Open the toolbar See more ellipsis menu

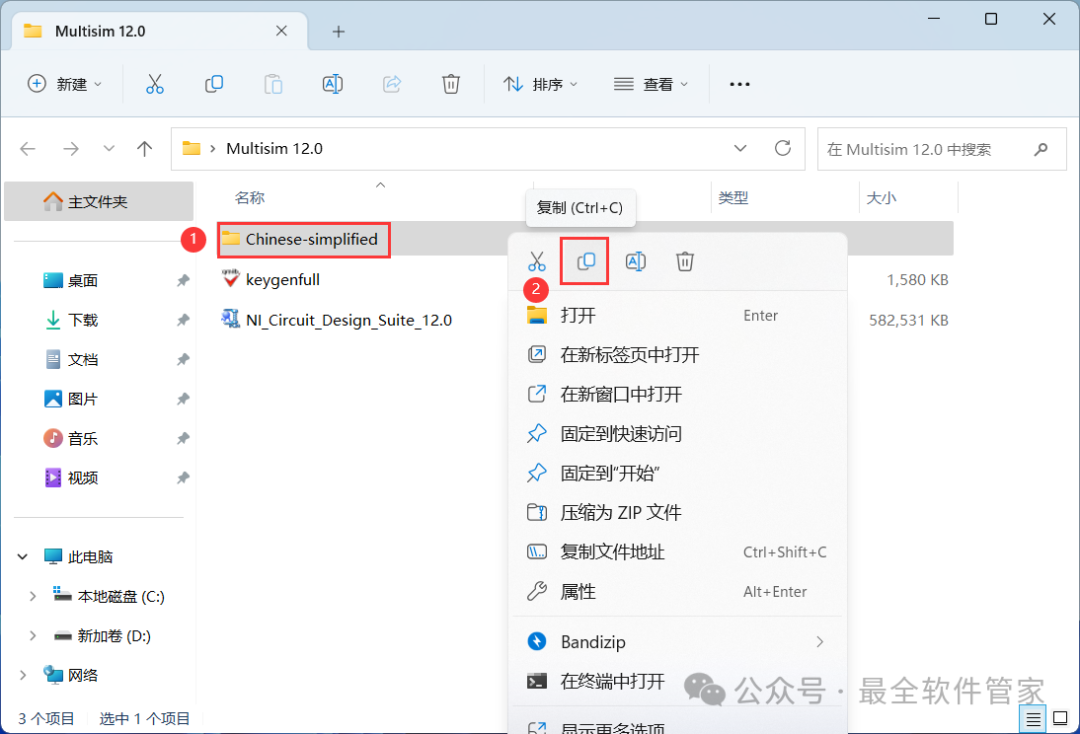(x=739, y=84)
